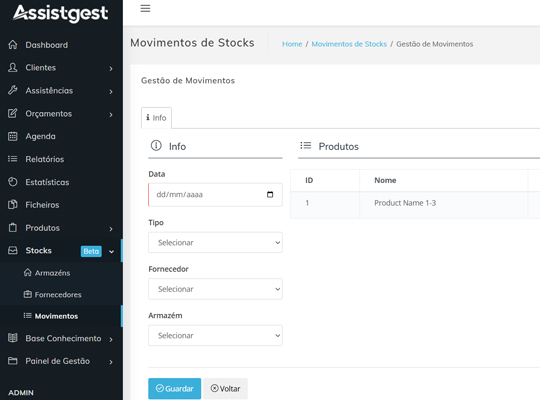Click the Relatórios list icon
The image size is (540, 400).
[13, 159]
